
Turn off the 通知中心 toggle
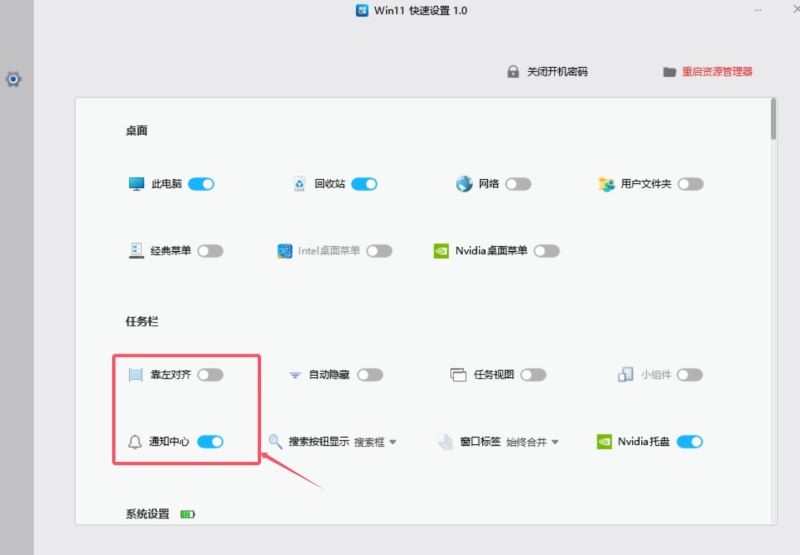[210, 442]
